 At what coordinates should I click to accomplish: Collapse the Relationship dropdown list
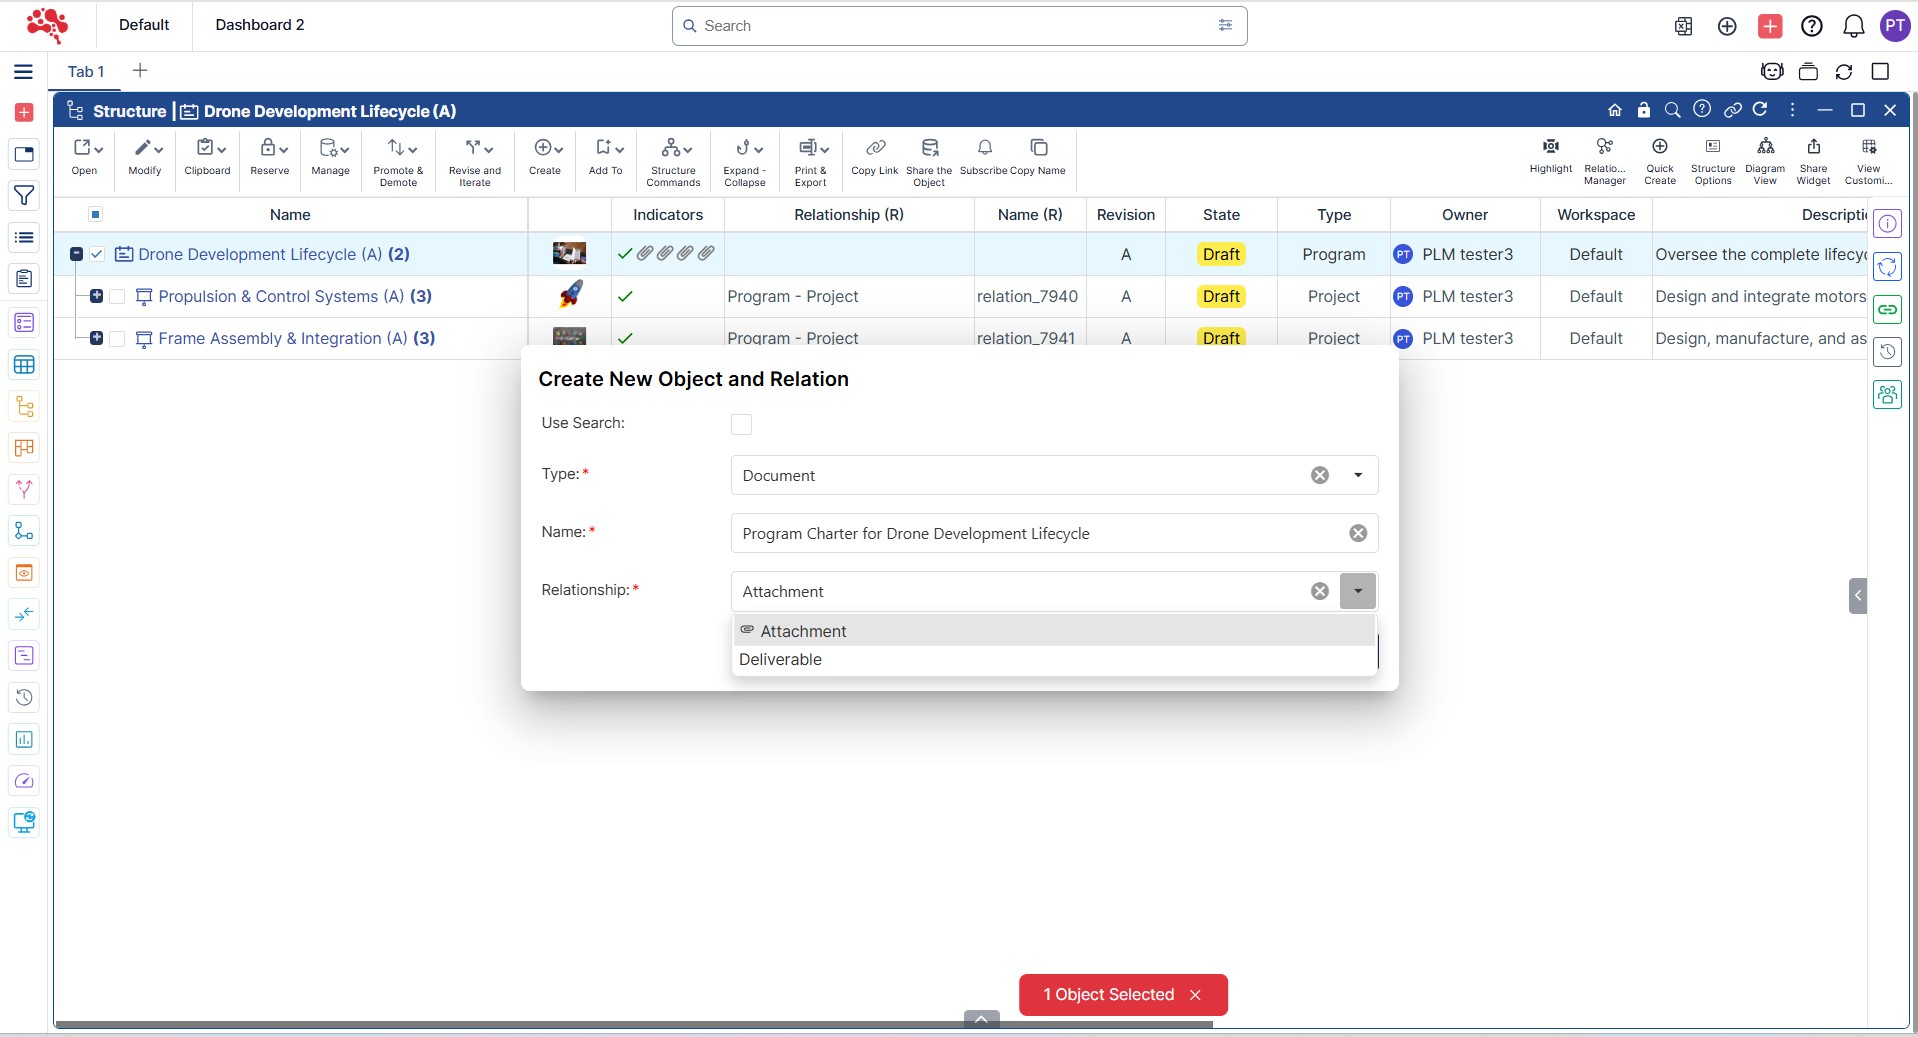(1357, 591)
